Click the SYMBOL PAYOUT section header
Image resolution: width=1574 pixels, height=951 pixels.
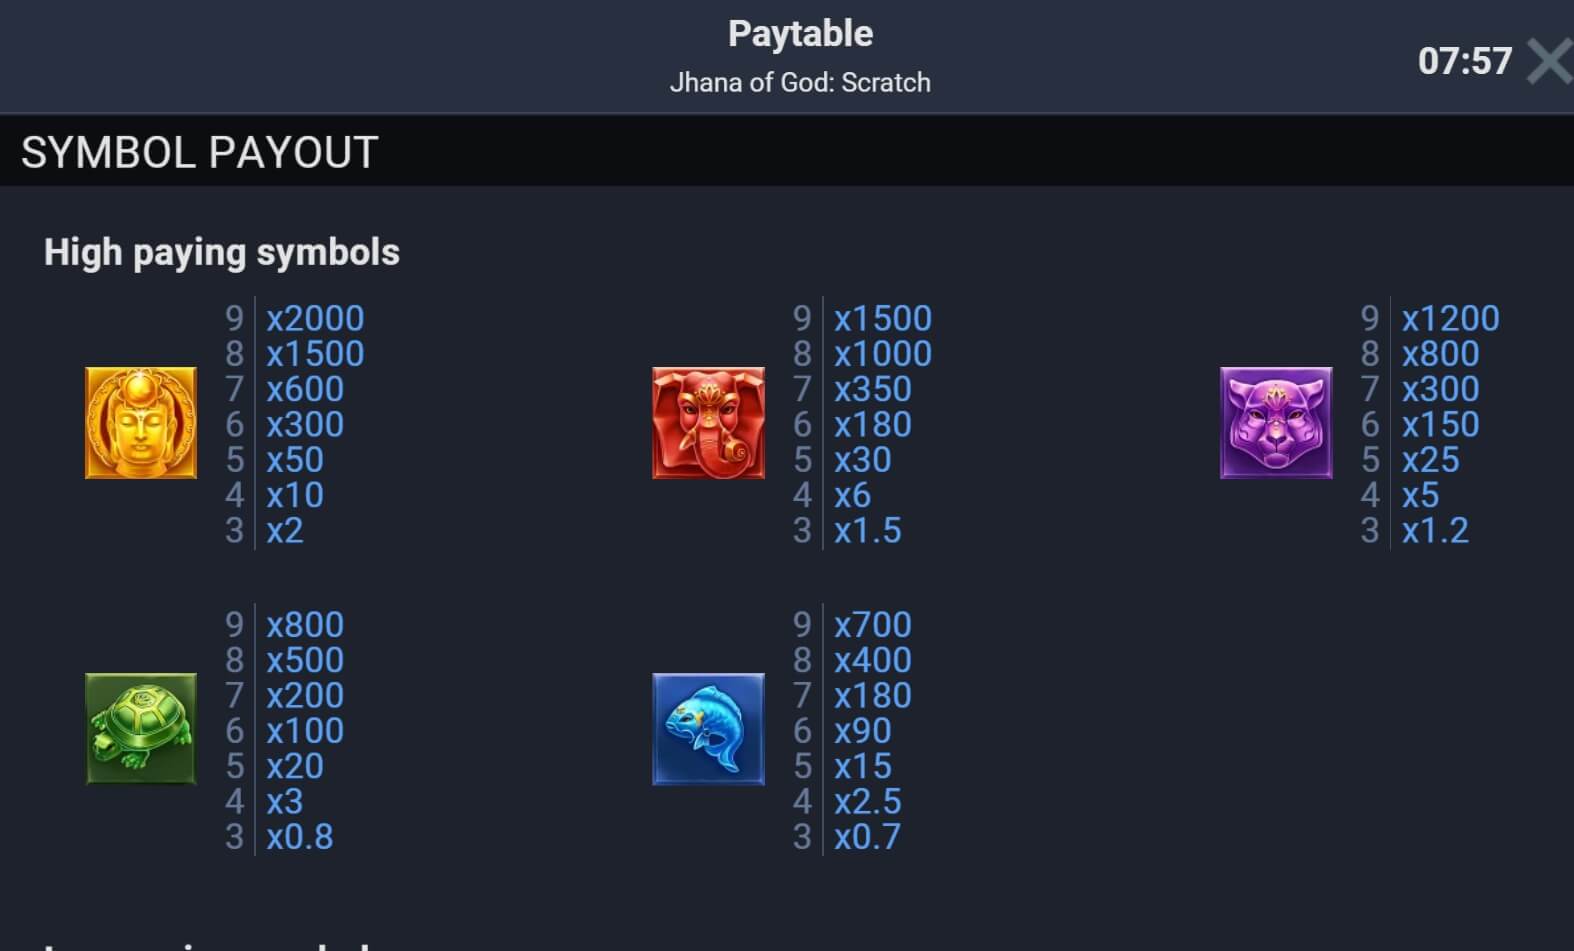point(200,153)
